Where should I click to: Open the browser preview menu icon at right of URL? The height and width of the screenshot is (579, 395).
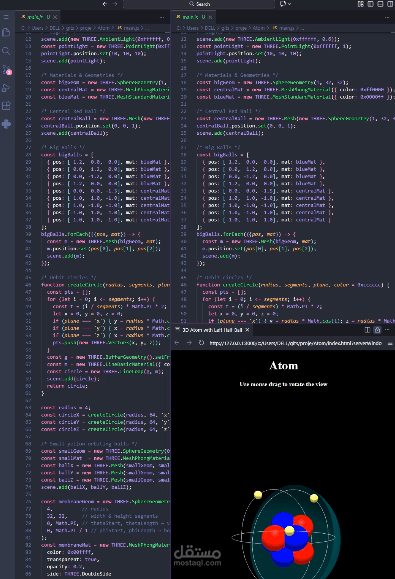point(390,343)
